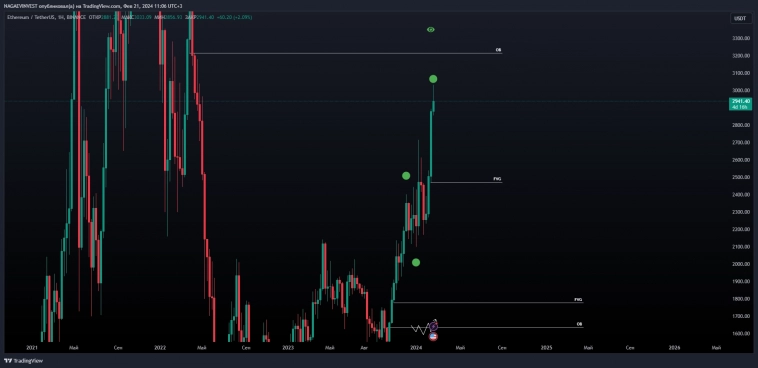Click the 1800.00 price axis label

click(741, 299)
